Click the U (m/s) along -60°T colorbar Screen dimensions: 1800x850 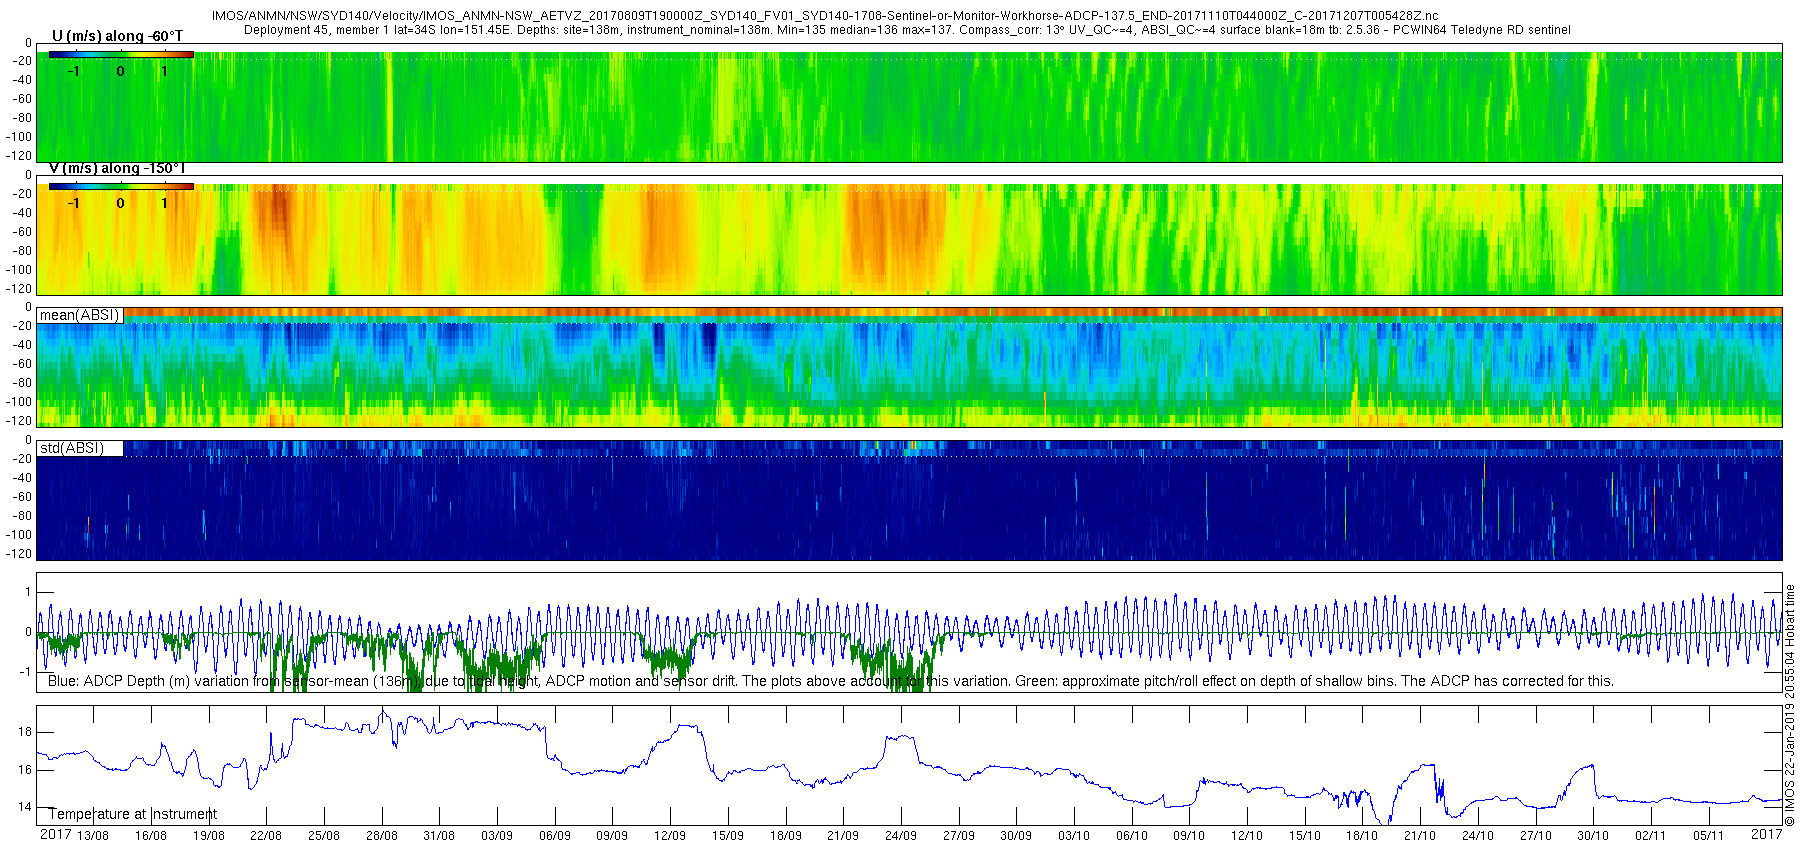(121, 54)
